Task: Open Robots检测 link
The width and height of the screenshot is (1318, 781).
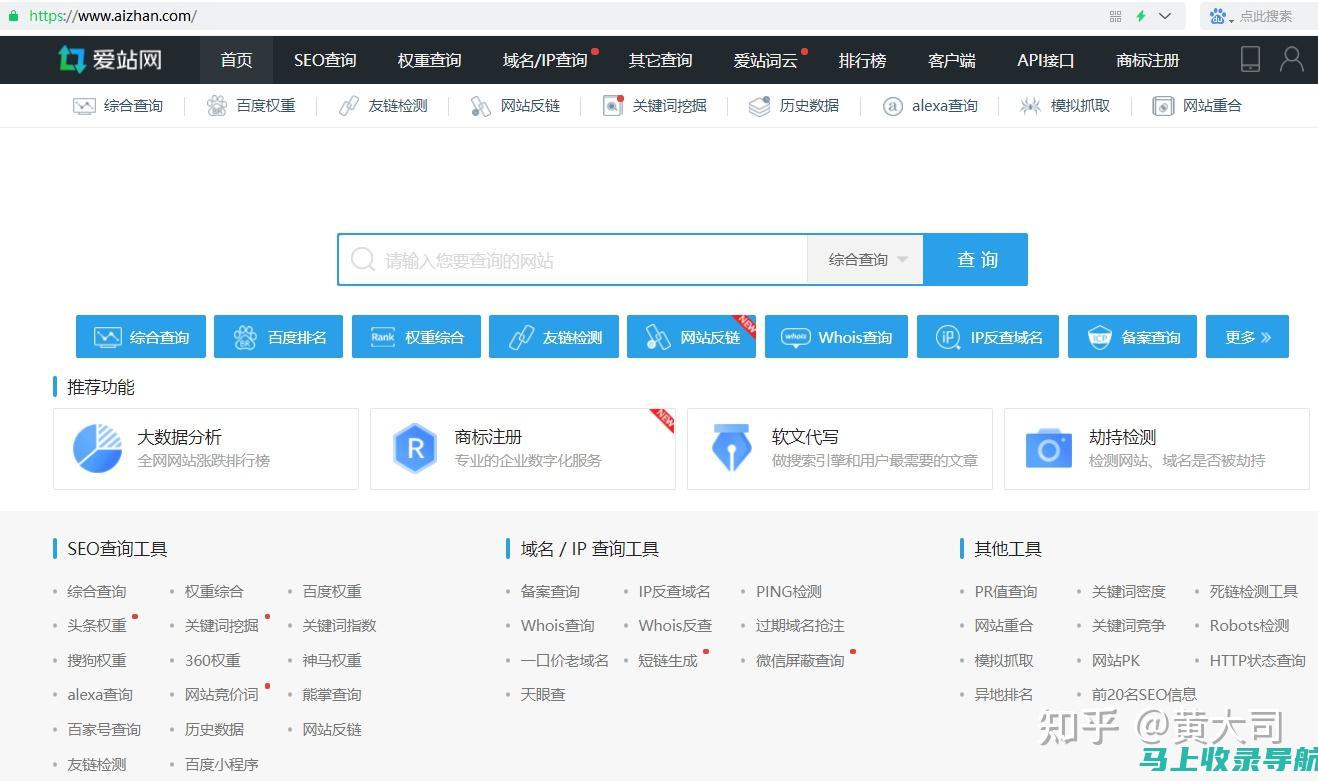Action: pyautogui.click(x=1250, y=626)
